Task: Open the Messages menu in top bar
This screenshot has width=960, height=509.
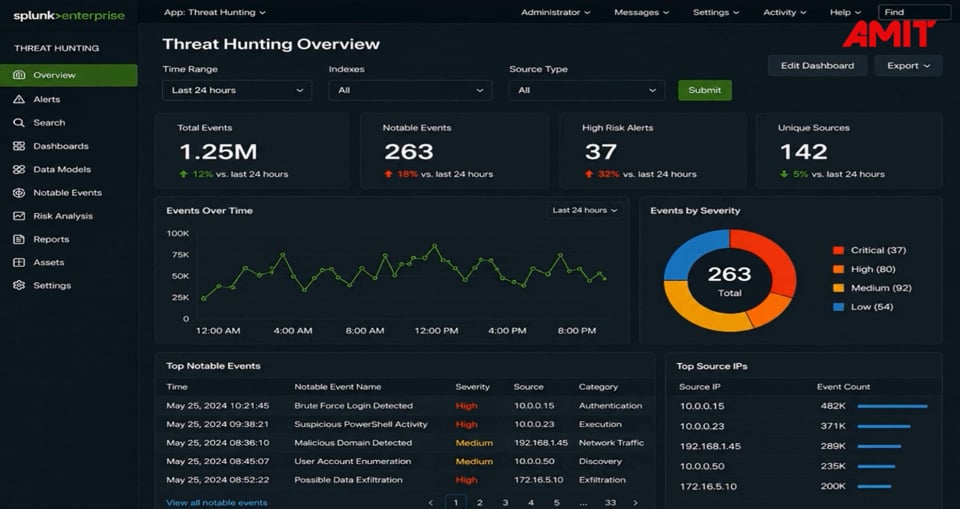Action: click(642, 12)
